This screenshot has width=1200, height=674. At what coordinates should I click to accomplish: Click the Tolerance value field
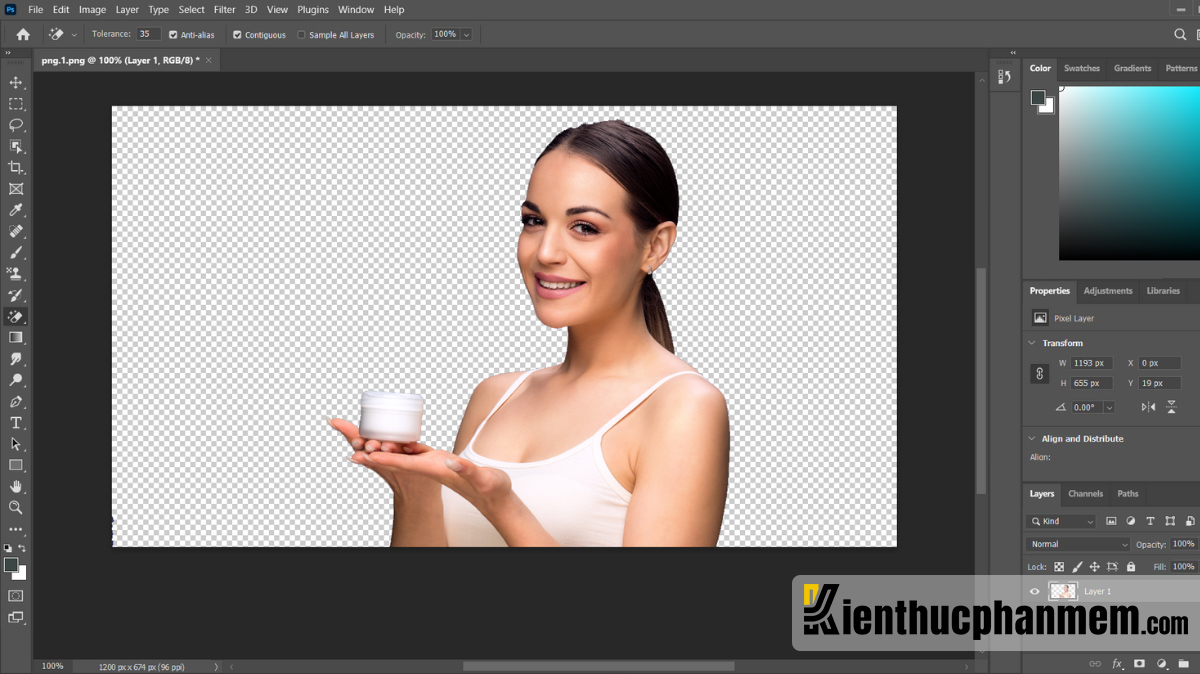coord(148,34)
